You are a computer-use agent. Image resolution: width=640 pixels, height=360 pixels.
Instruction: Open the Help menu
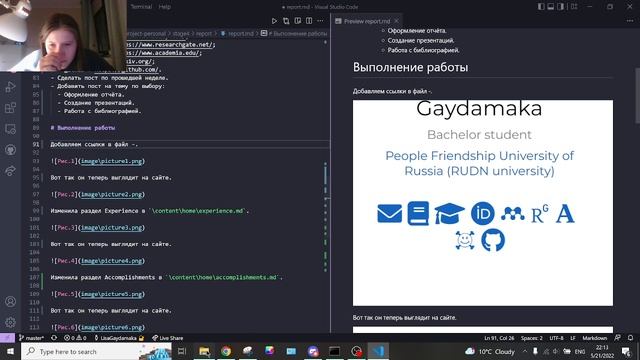[x=164, y=7]
